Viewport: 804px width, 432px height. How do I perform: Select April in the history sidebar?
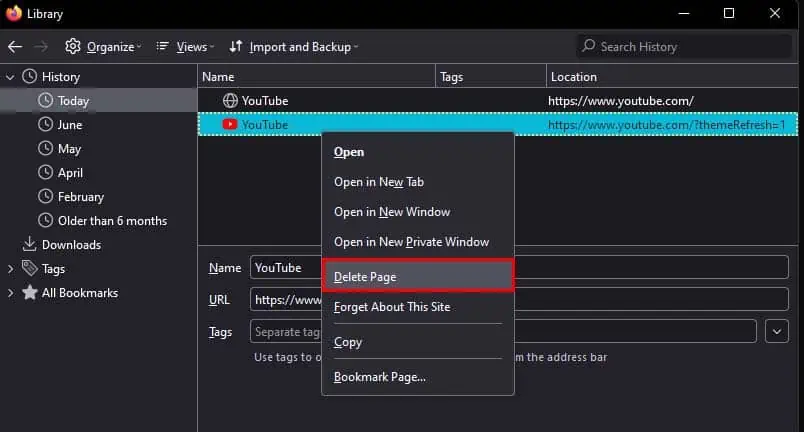pos(98,173)
